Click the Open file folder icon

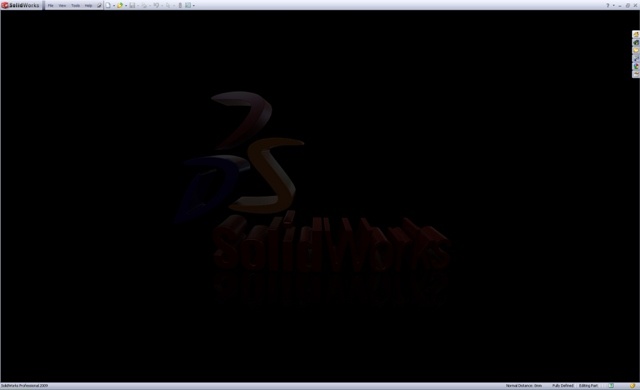coord(120,5)
